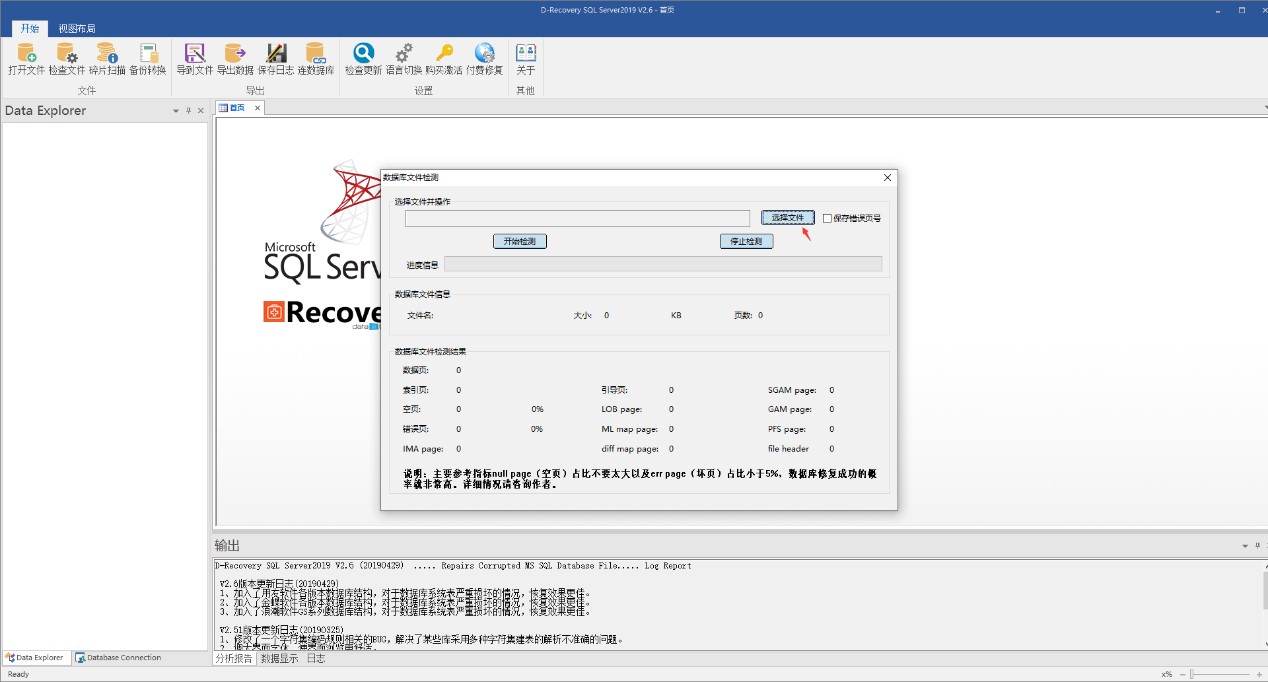Enable the 保存错误页号 checkbox
Image resolution: width=1268 pixels, height=682 pixels.
827,218
